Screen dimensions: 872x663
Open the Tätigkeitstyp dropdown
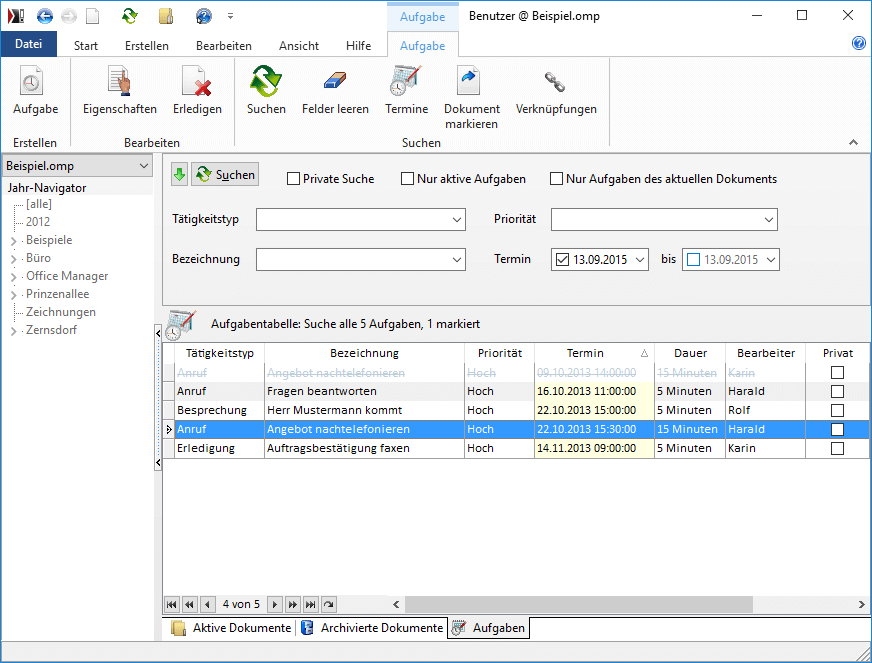click(x=457, y=220)
